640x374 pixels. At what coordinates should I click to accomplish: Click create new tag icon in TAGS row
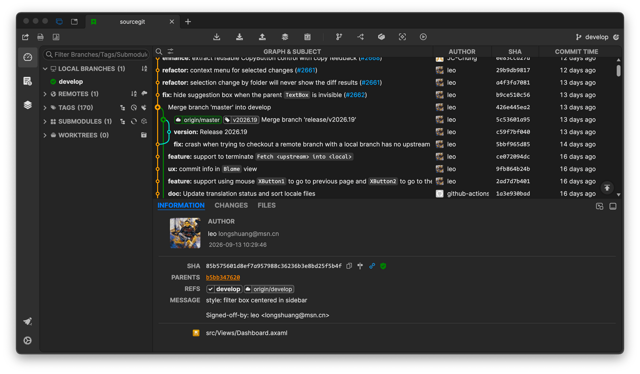[144, 108]
